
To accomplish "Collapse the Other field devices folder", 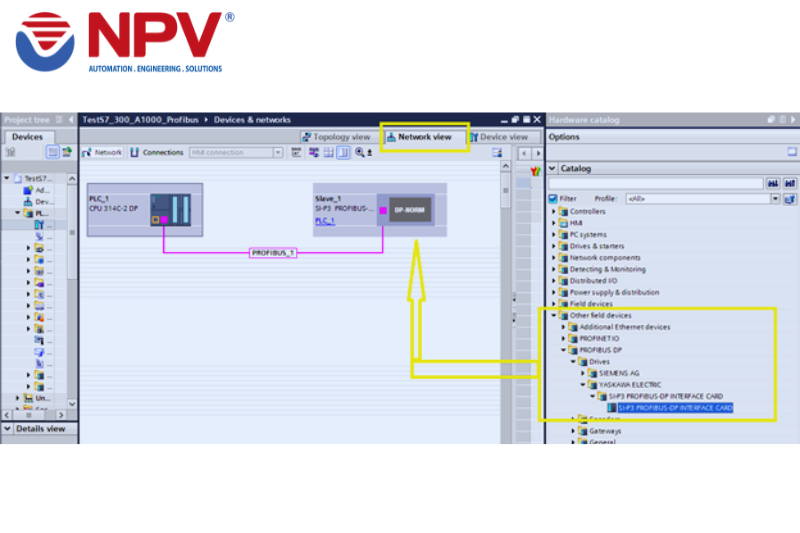I will (x=554, y=315).
